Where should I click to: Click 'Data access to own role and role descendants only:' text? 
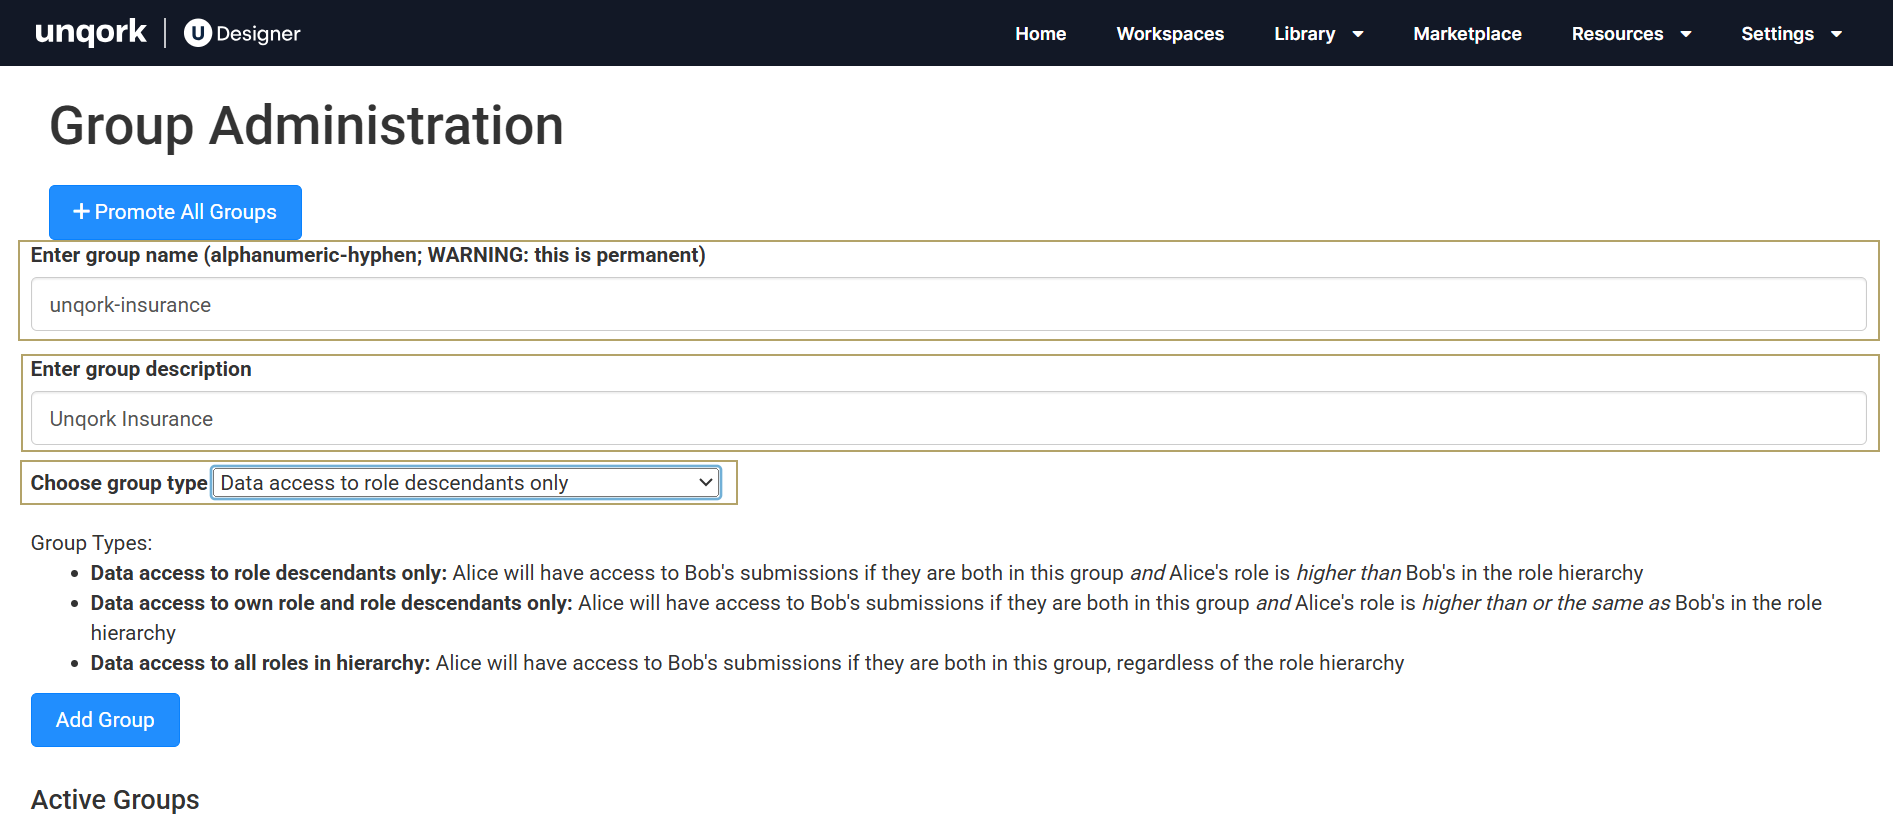pos(331,603)
